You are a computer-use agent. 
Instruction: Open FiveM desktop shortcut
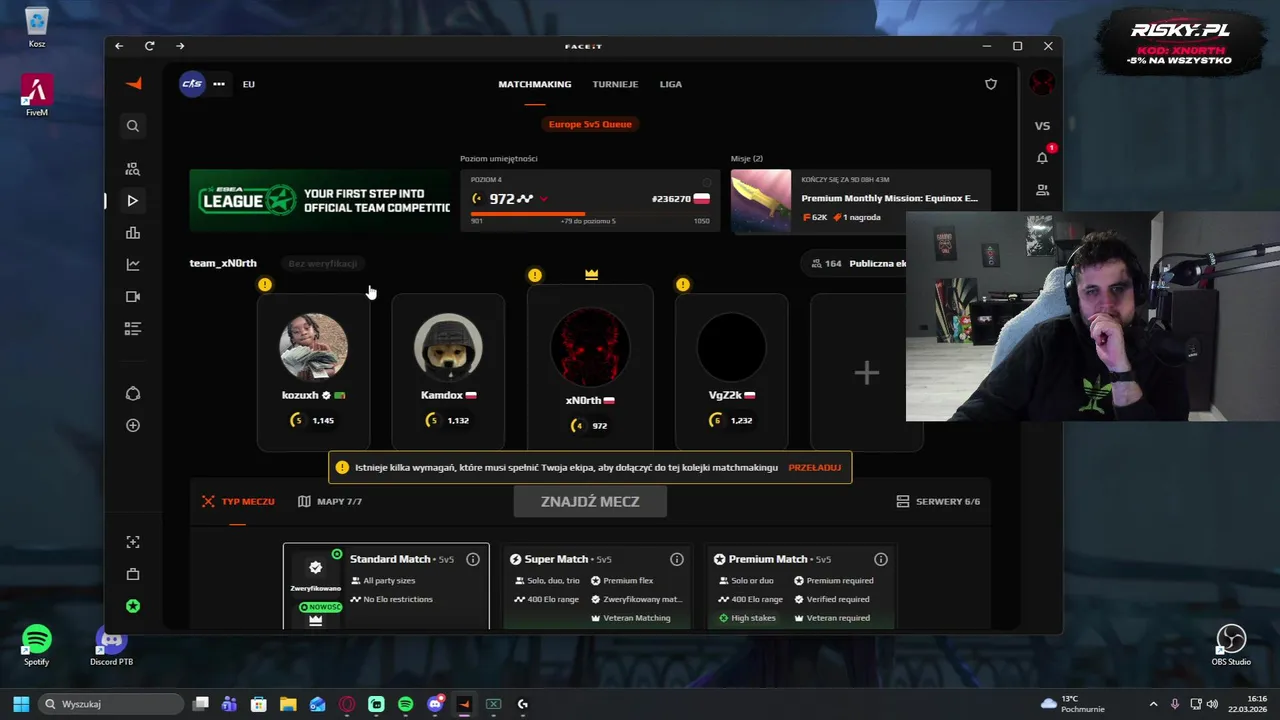click(37, 96)
